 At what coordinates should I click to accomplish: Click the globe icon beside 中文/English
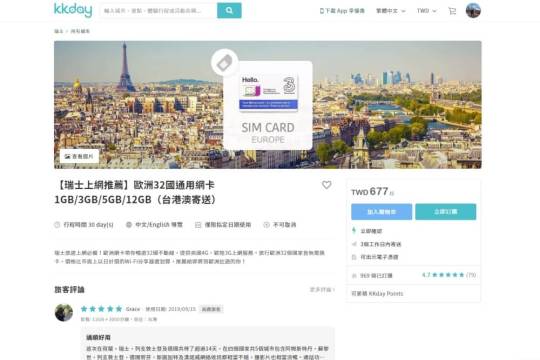(x=129, y=225)
